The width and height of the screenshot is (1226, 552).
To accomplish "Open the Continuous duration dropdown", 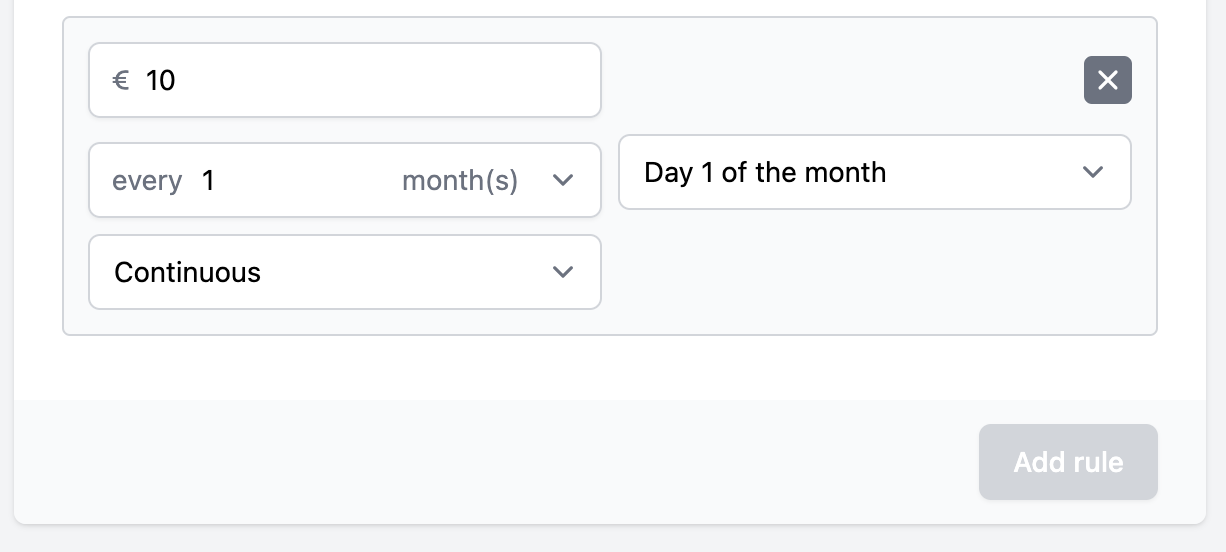I will pos(345,272).
